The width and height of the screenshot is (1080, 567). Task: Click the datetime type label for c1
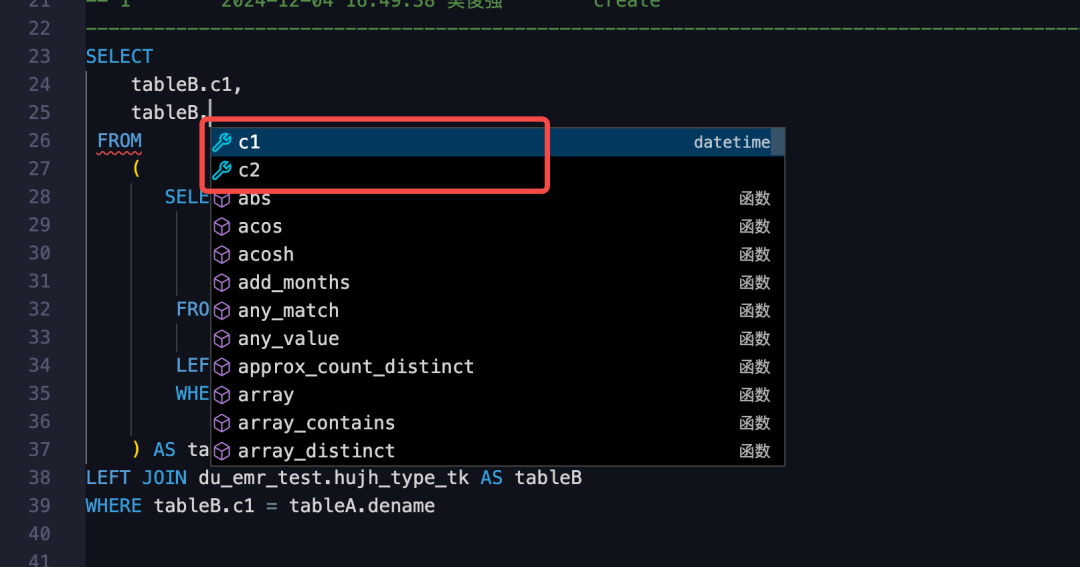(x=731, y=143)
